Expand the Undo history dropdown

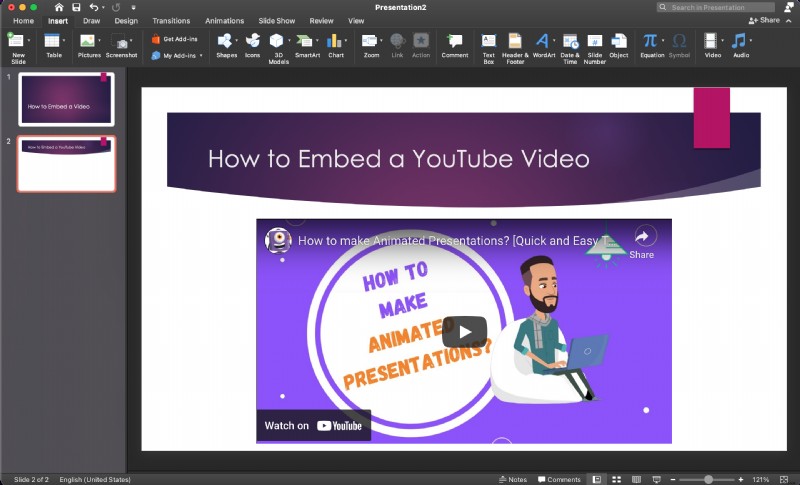tap(103, 8)
